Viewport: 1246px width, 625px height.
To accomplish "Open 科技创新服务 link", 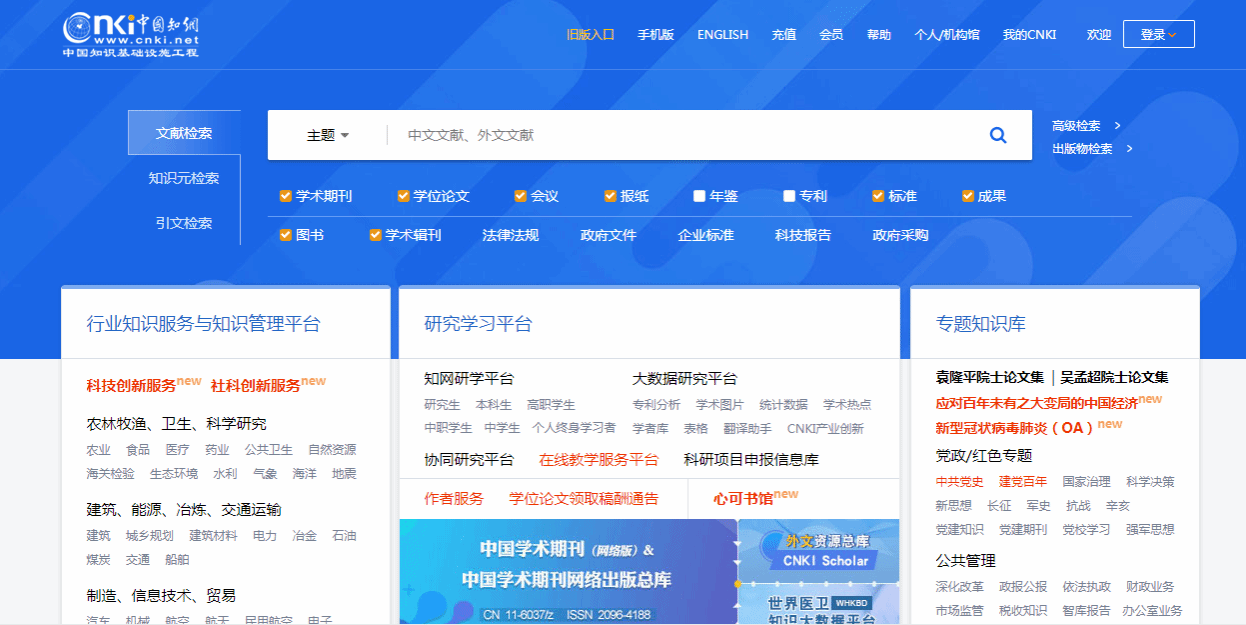I will click(131, 385).
